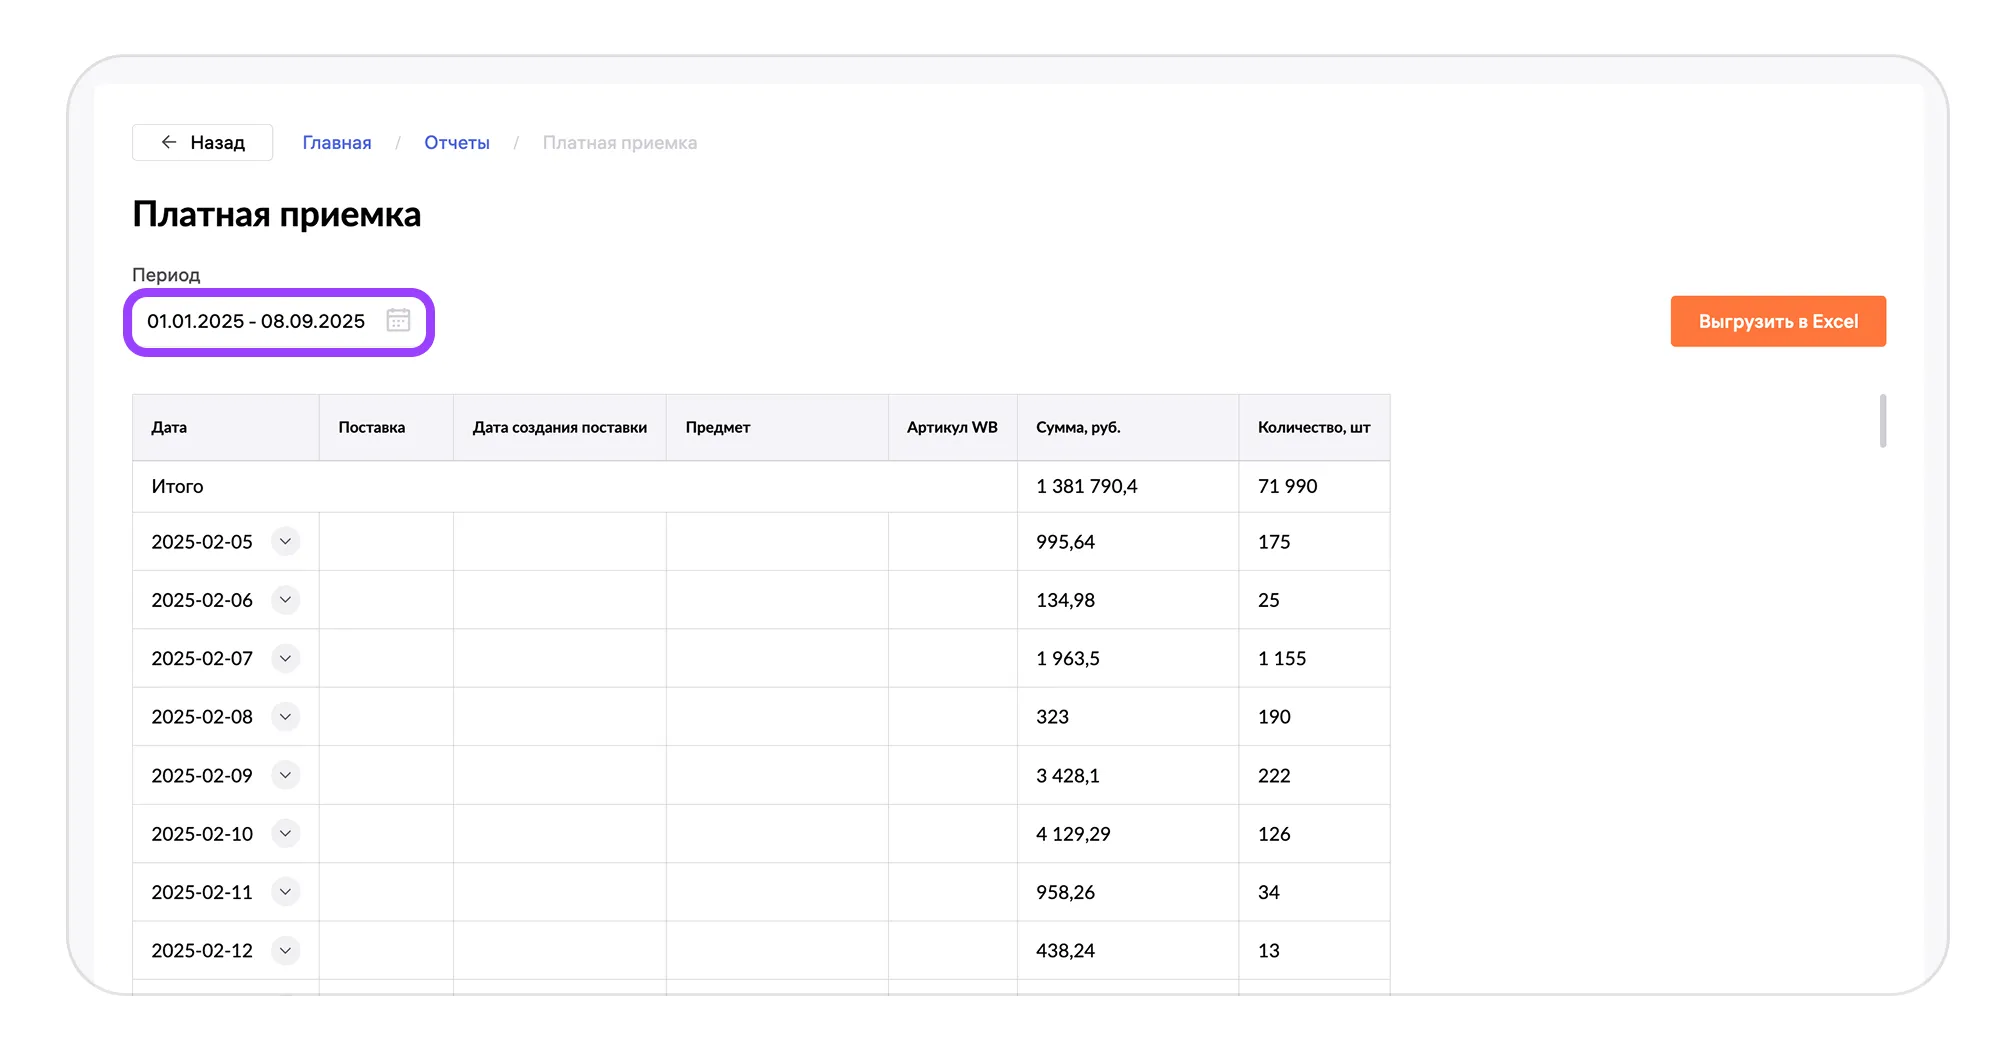The image size is (2016, 1050).
Task: Click the Сумма, руб. column header
Action: (1078, 428)
